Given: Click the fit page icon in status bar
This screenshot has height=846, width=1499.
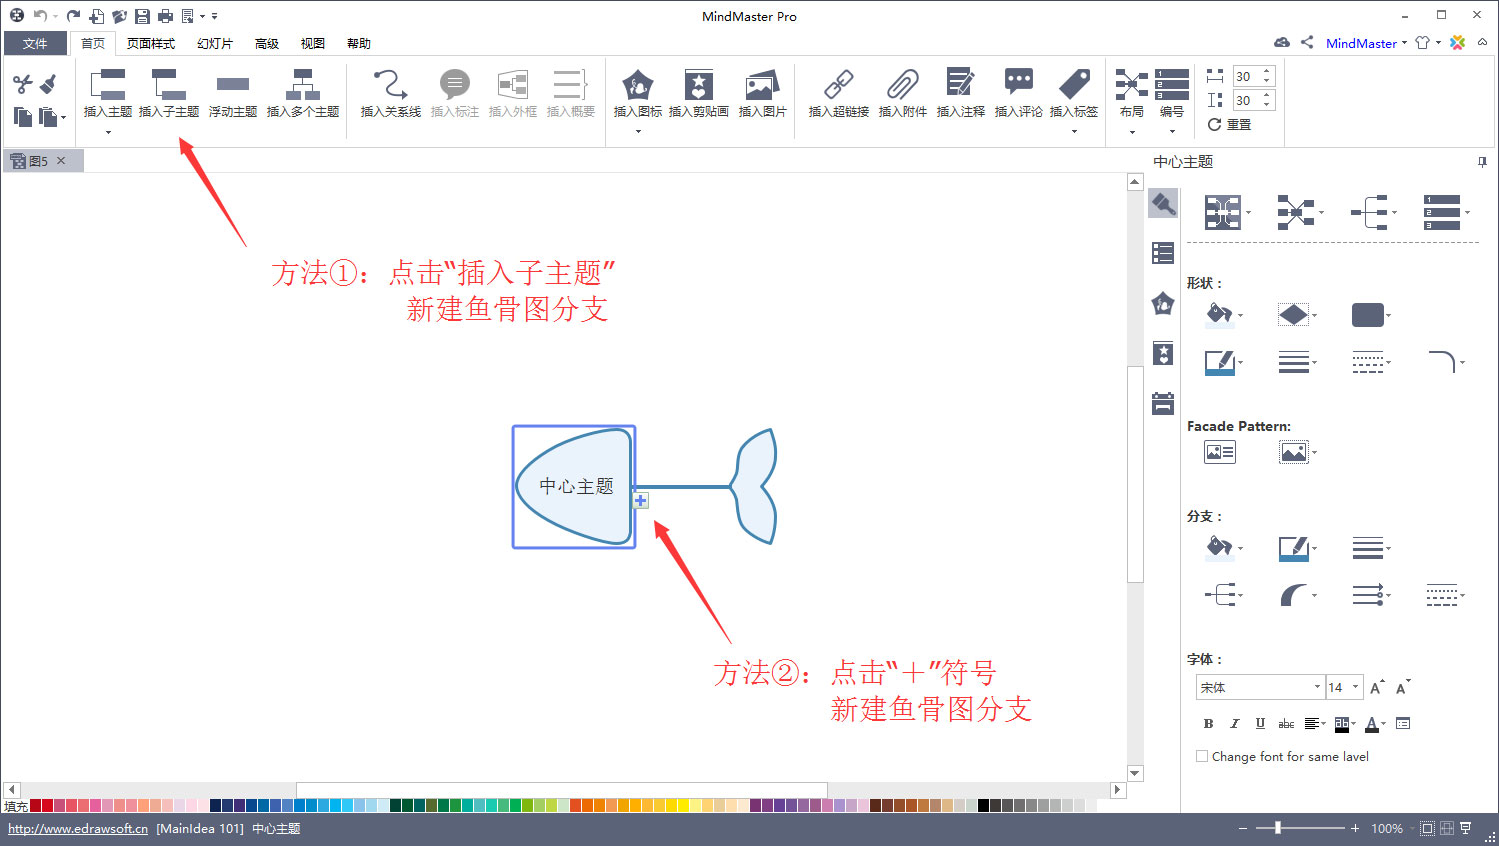Looking at the screenshot, I should point(1427,828).
